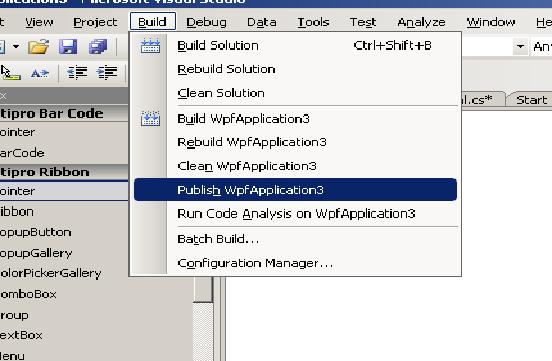The image size is (552, 361).
Task: Open dropdown arrow beside new item icon
Action: click(16, 46)
